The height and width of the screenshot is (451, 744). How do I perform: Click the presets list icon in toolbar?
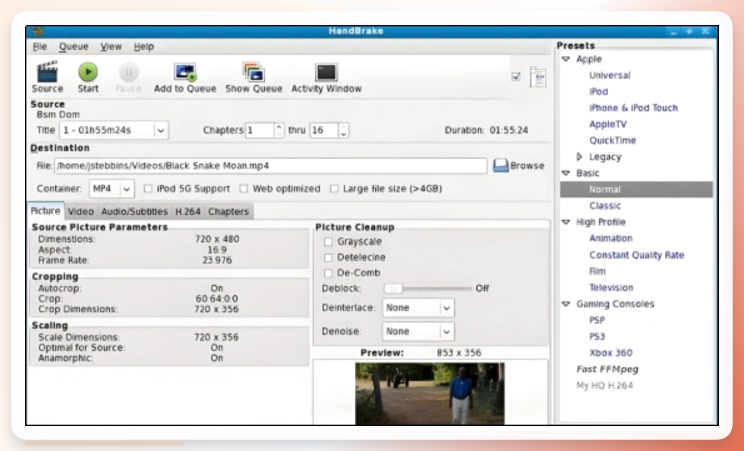click(x=538, y=77)
